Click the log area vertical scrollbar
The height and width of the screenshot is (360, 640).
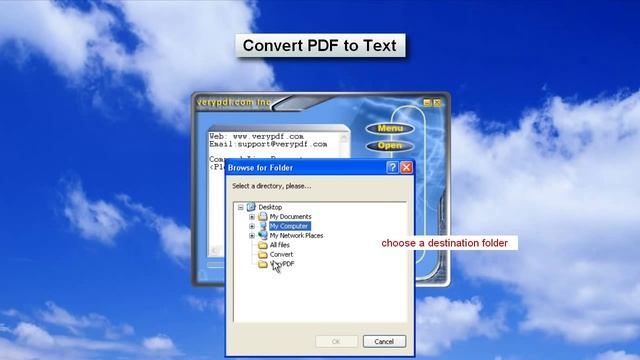coord(344,146)
